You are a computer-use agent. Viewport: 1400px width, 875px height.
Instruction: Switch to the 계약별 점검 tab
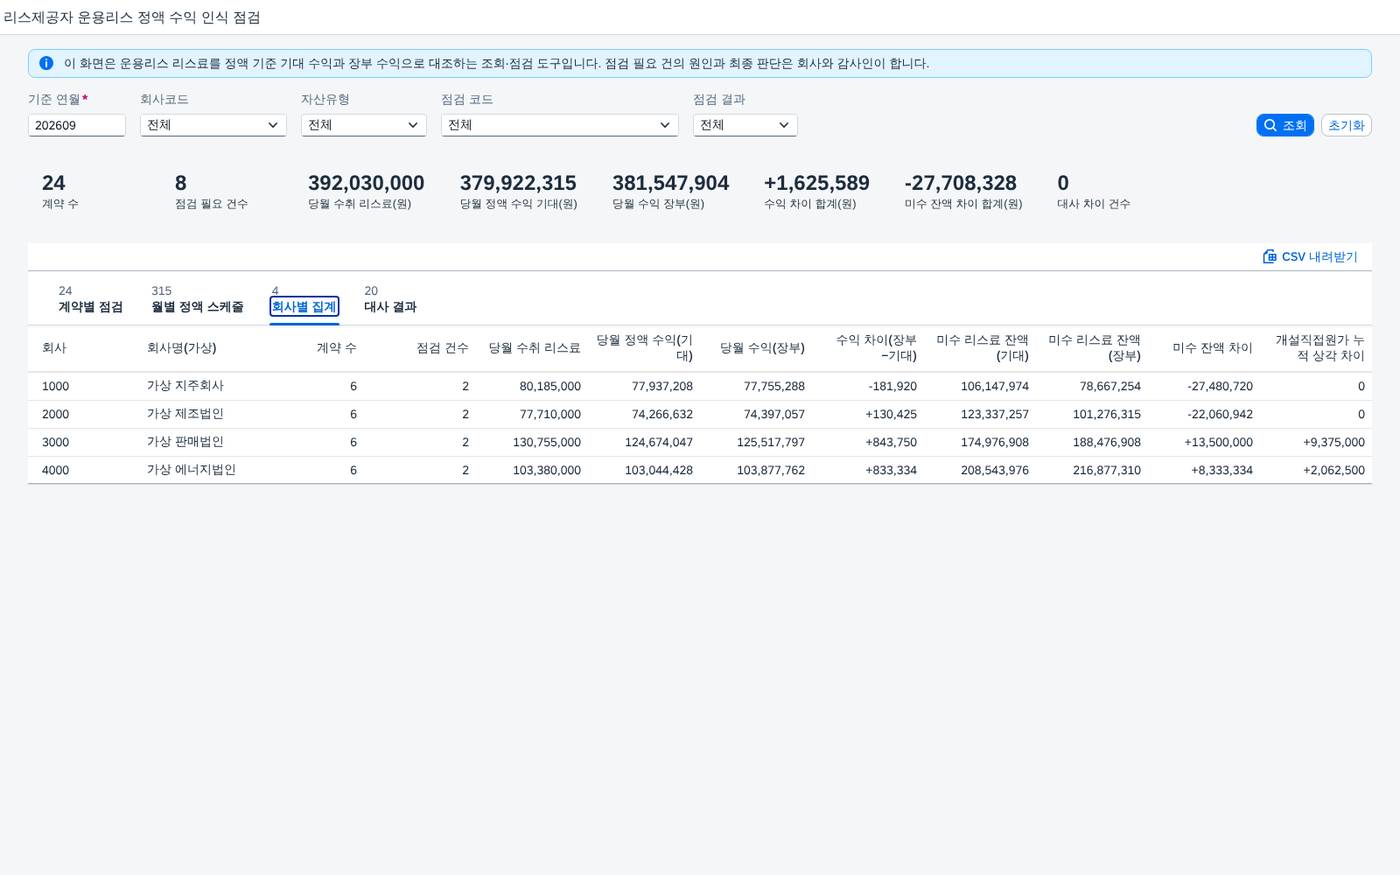click(90, 307)
